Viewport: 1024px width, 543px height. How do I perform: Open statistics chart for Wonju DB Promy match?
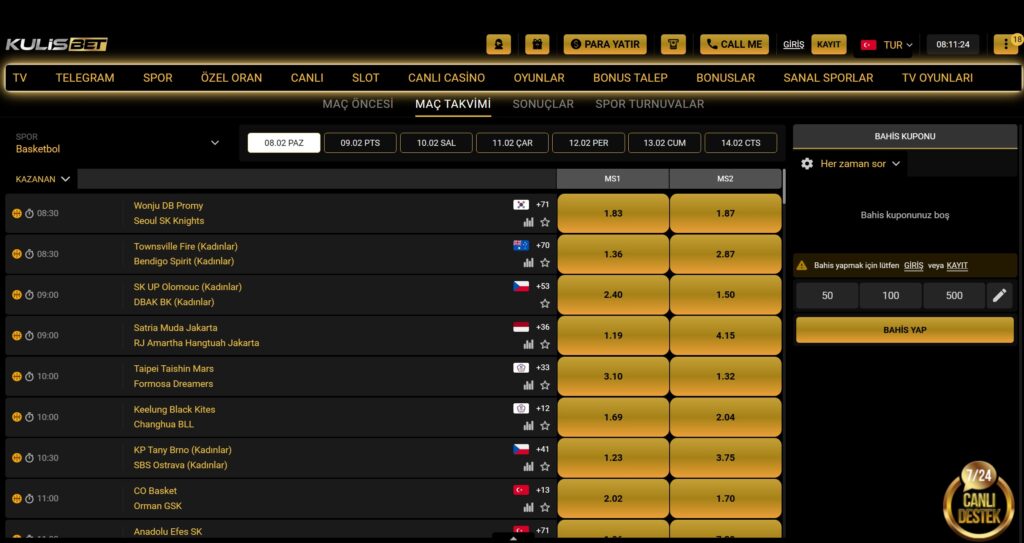coord(528,222)
